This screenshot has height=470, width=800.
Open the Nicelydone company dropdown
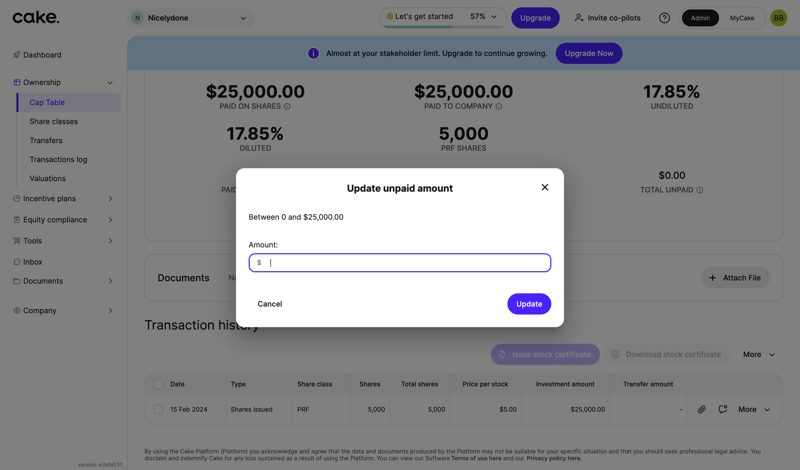(191, 18)
